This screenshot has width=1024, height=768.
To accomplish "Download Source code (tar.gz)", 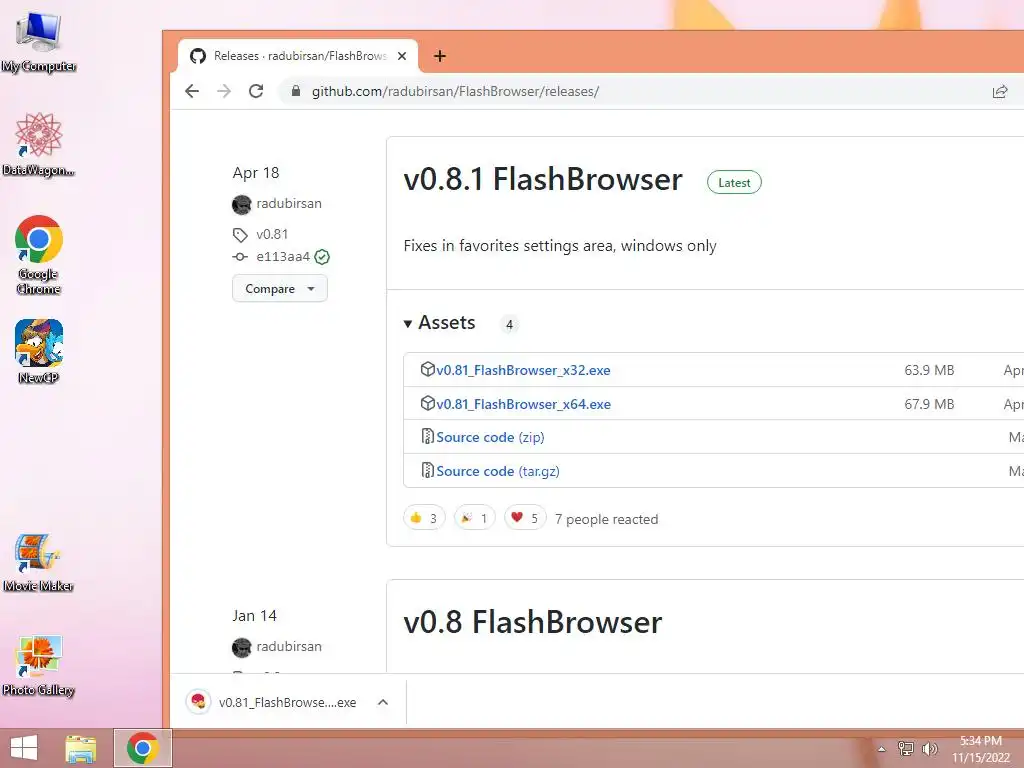I will (x=498, y=471).
